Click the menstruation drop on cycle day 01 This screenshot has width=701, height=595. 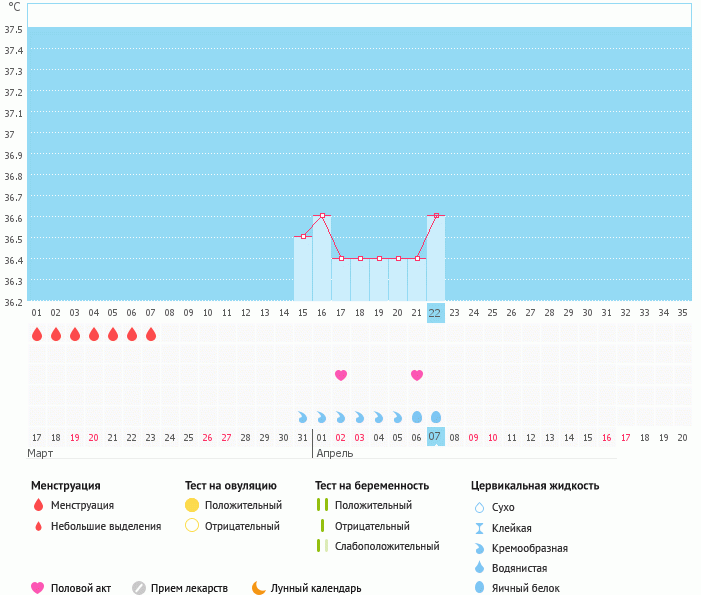(x=37, y=334)
